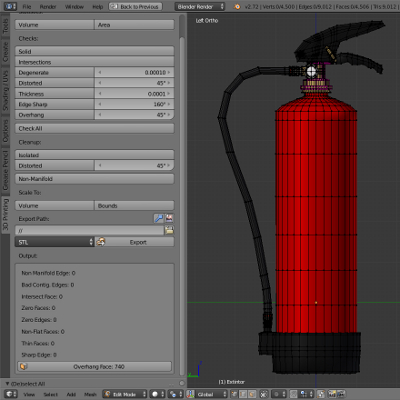Click Volume statistics button
The width and height of the screenshot is (400, 400).
[54, 25]
